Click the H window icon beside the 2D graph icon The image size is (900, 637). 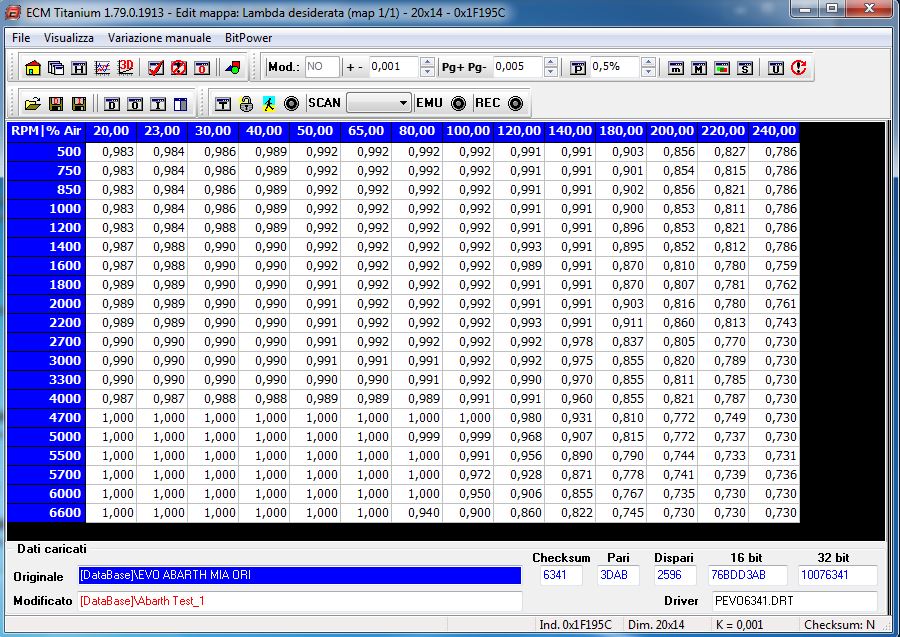click(x=79, y=68)
